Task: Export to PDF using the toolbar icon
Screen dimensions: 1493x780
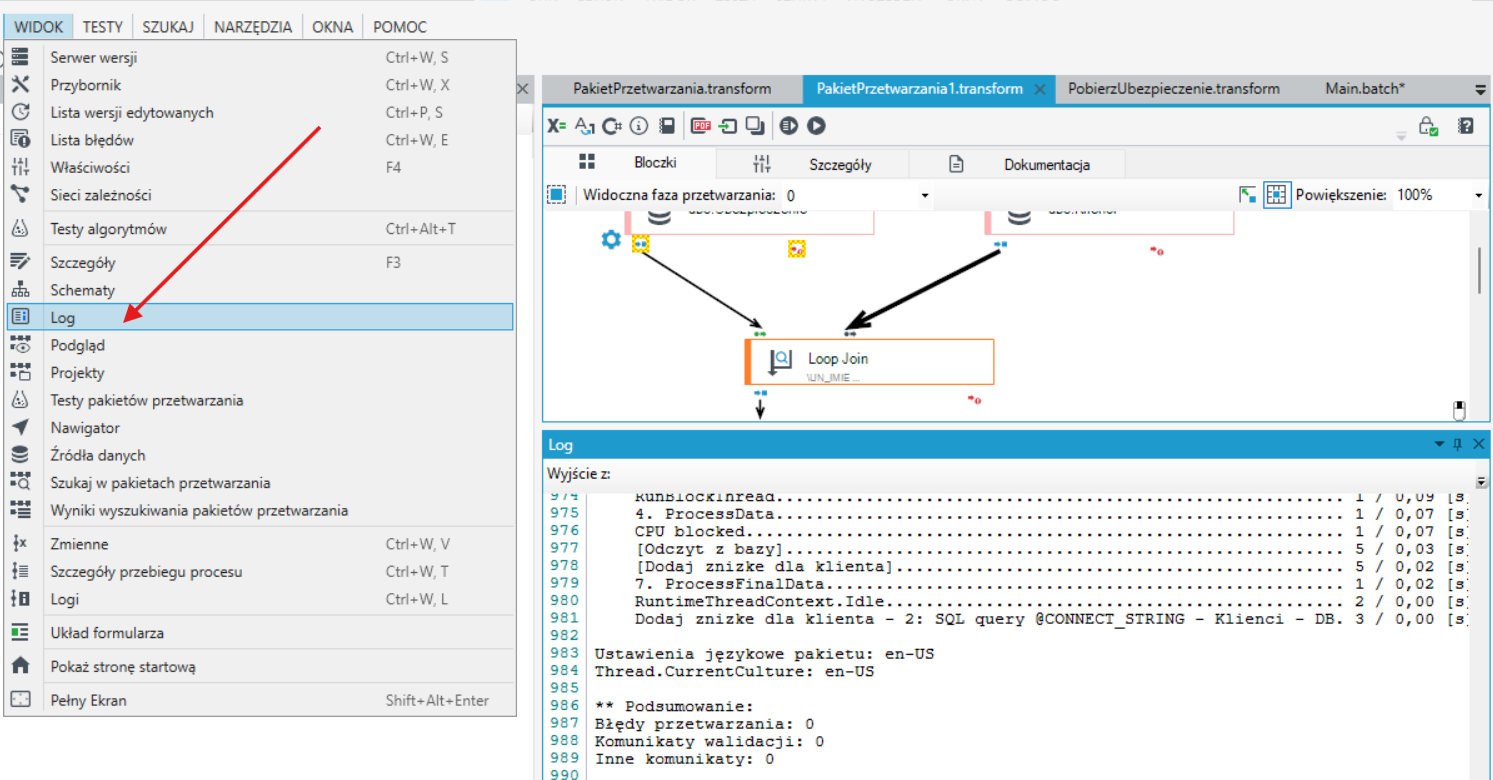Action: (702, 126)
